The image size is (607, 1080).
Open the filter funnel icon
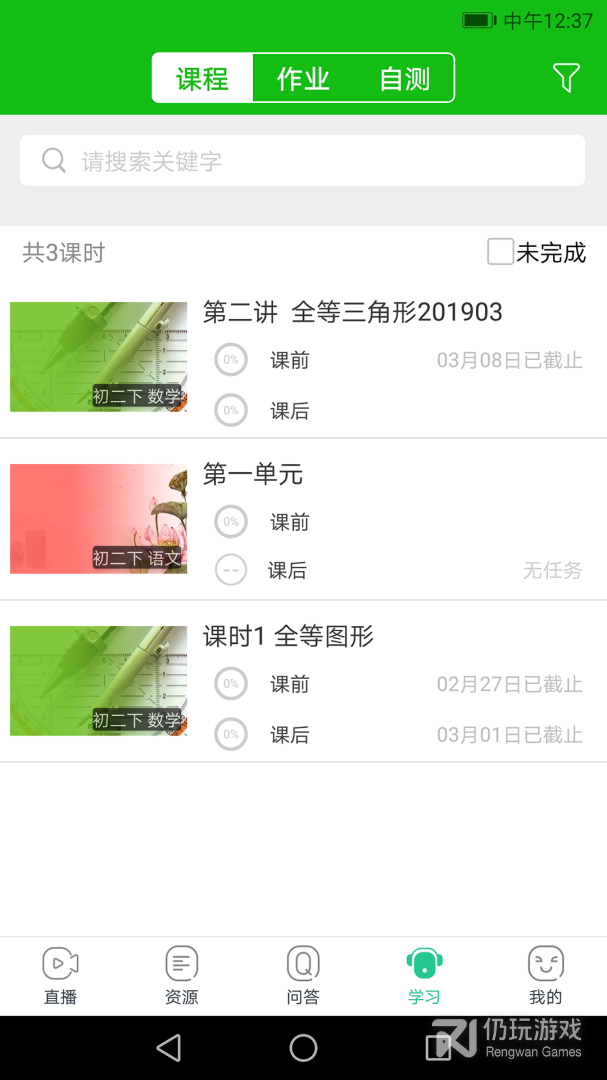coord(567,77)
